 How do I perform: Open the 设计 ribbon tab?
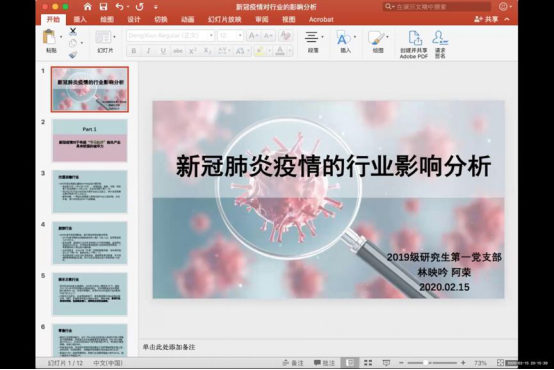[x=134, y=19]
